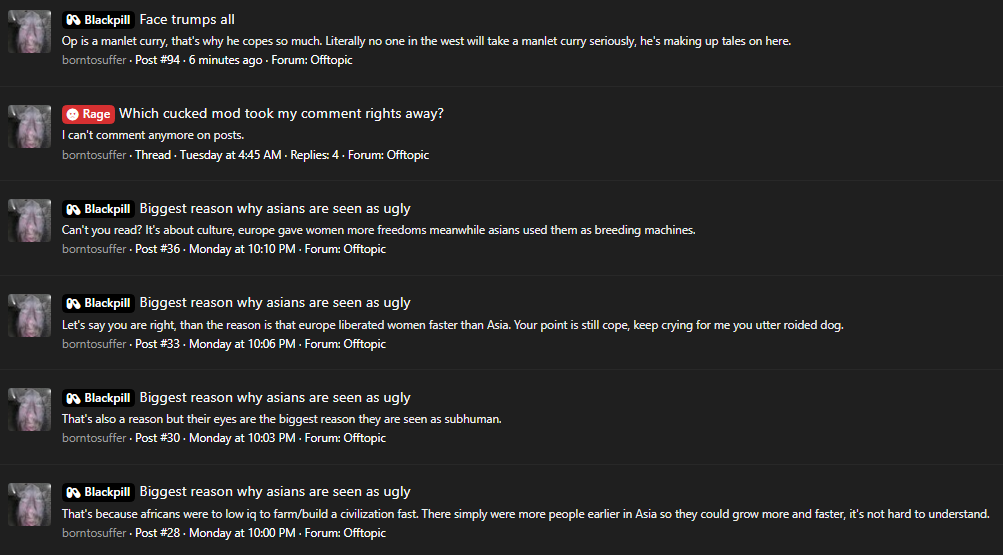Click the Blackpill badge on the Post #33 result
The width and height of the screenshot is (1003, 555).
point(98,303)
